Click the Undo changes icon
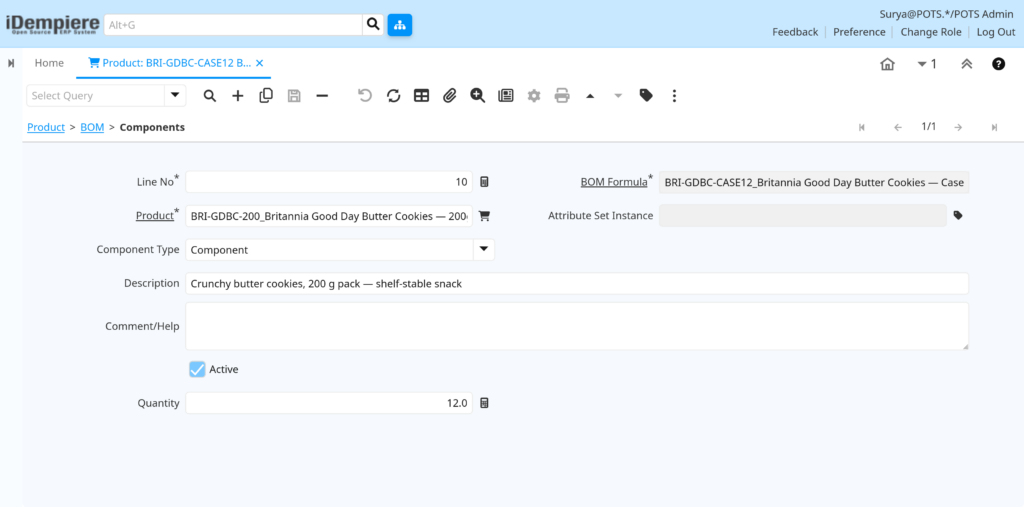This screenshot has width=1024, height=507. (365, 96)
